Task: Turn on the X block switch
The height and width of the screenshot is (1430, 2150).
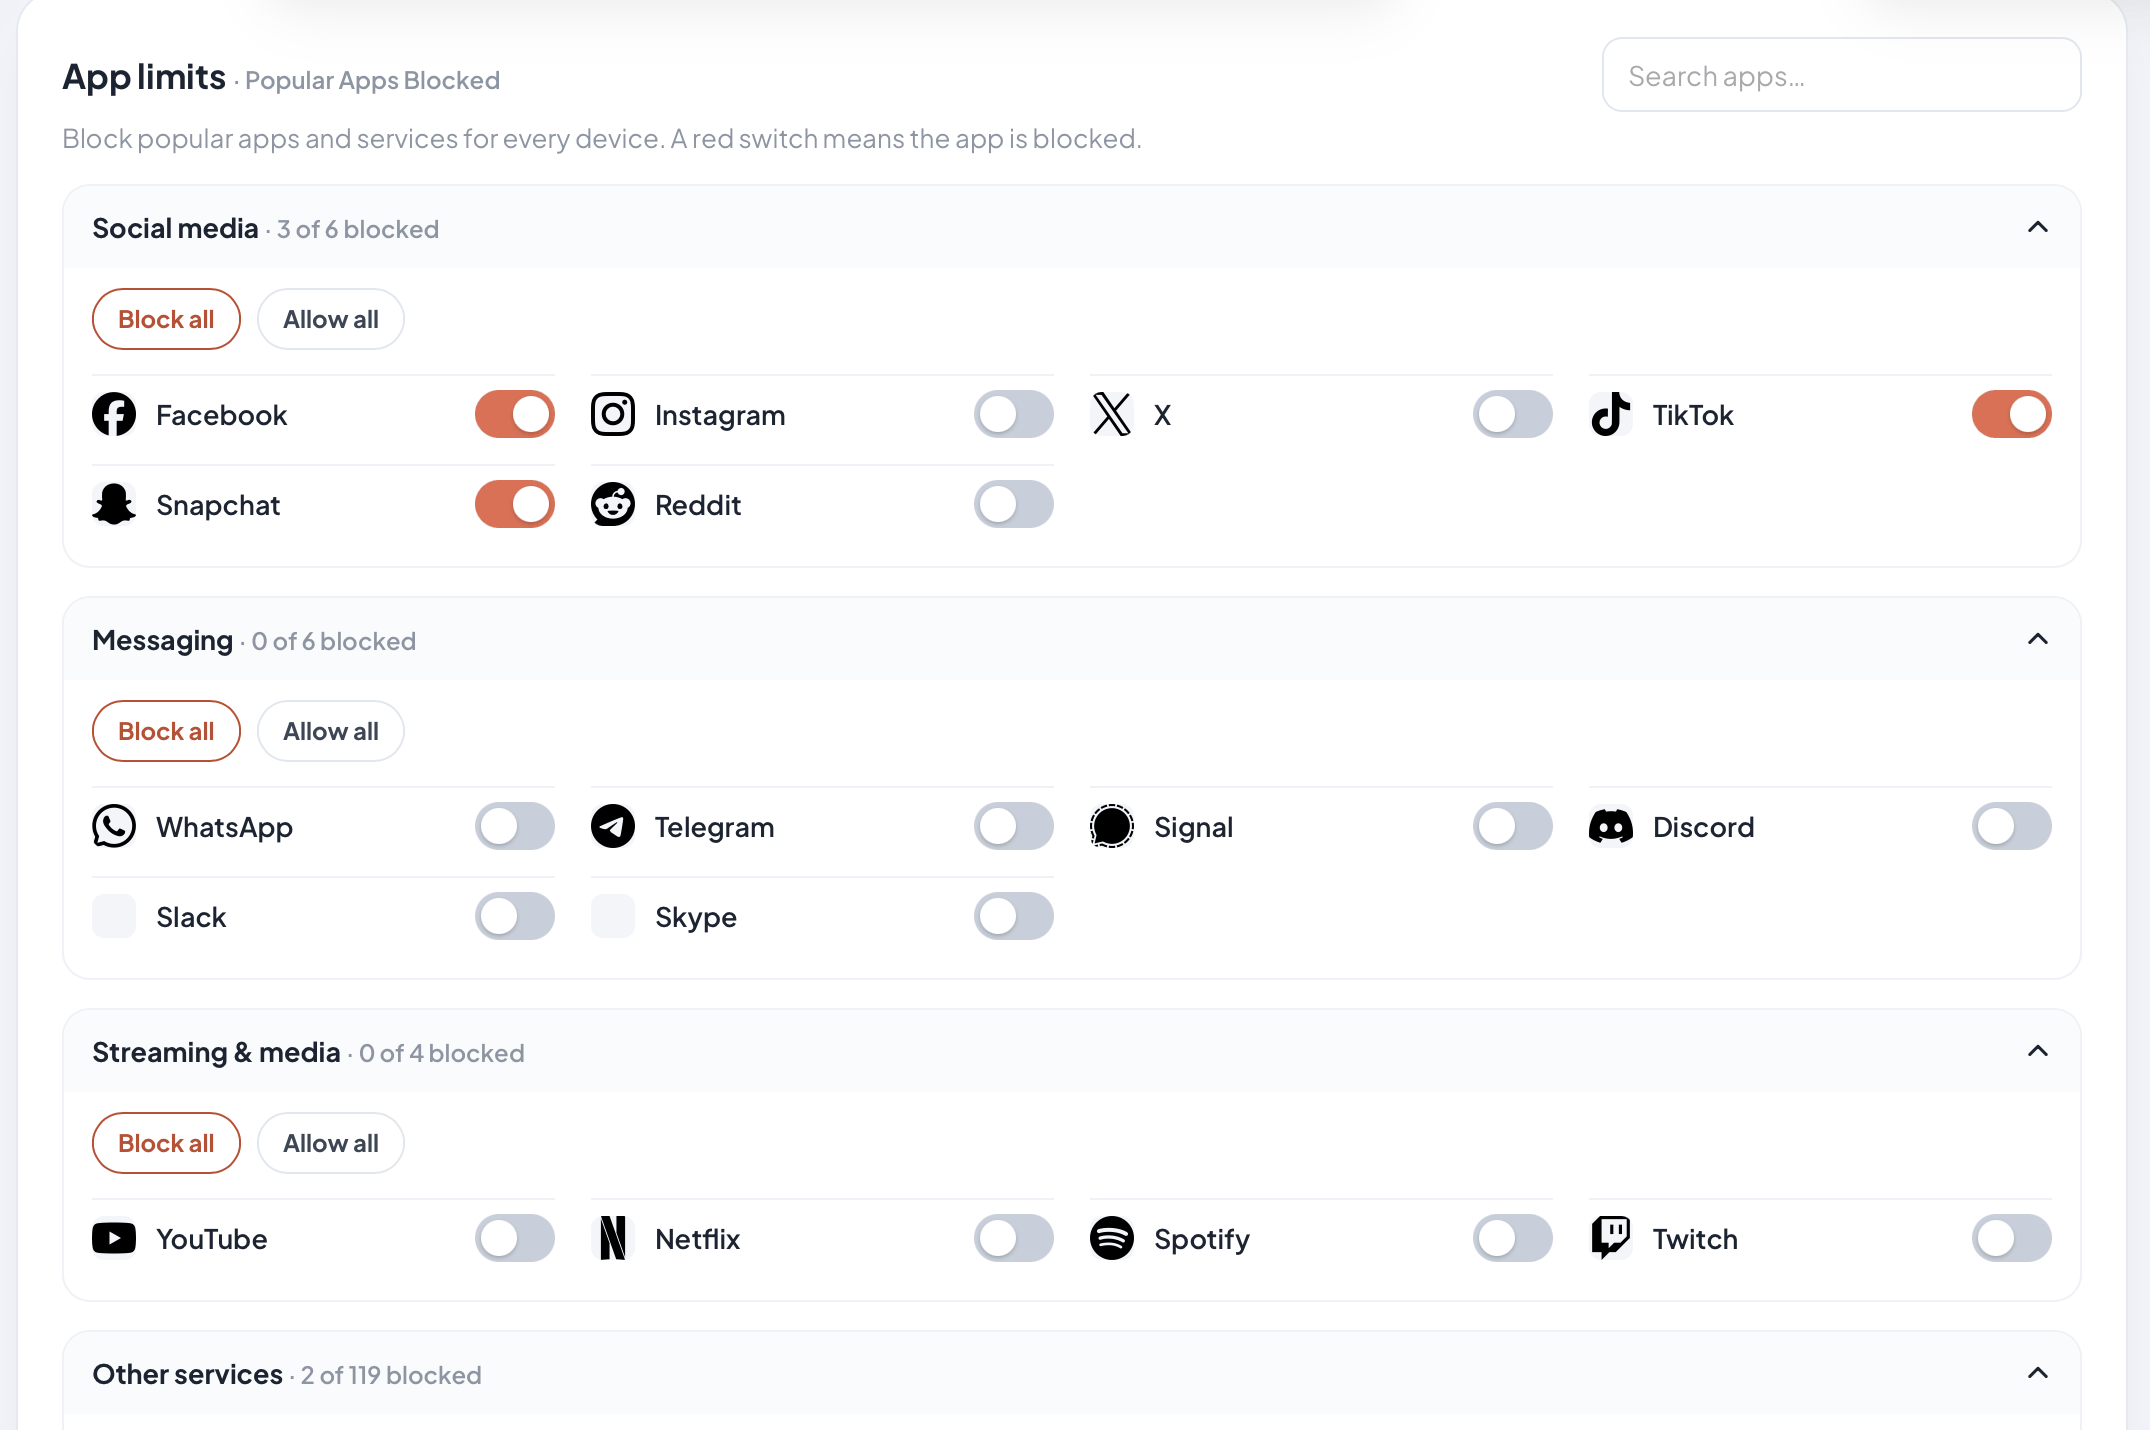Action: point(1513,414)
